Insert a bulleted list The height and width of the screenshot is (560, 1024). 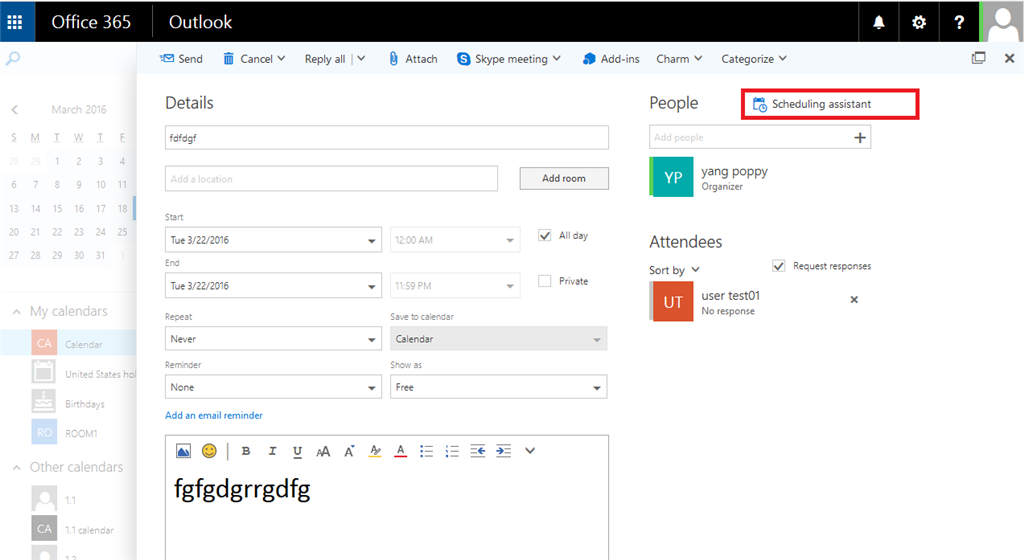point(426,451)
